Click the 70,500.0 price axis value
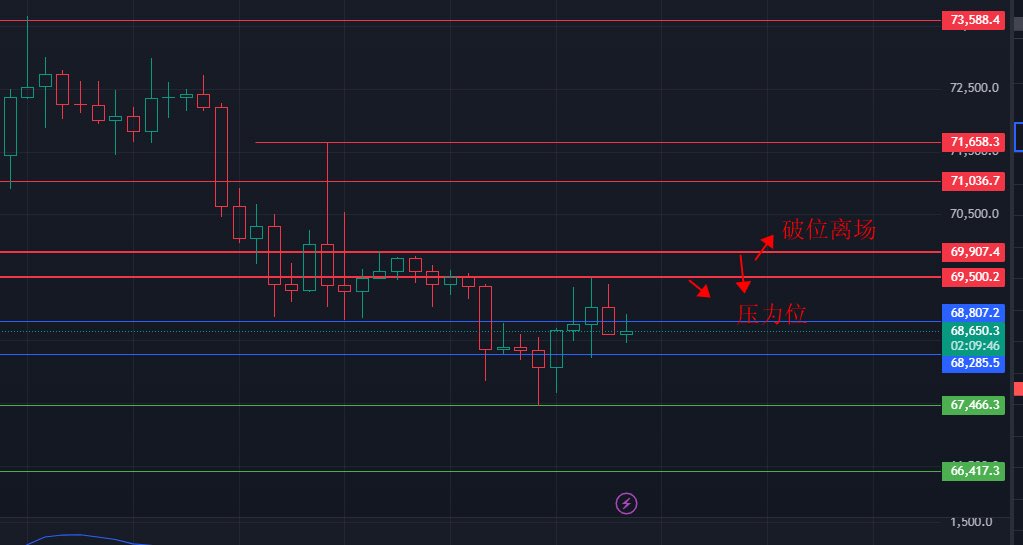 point(974,213)
